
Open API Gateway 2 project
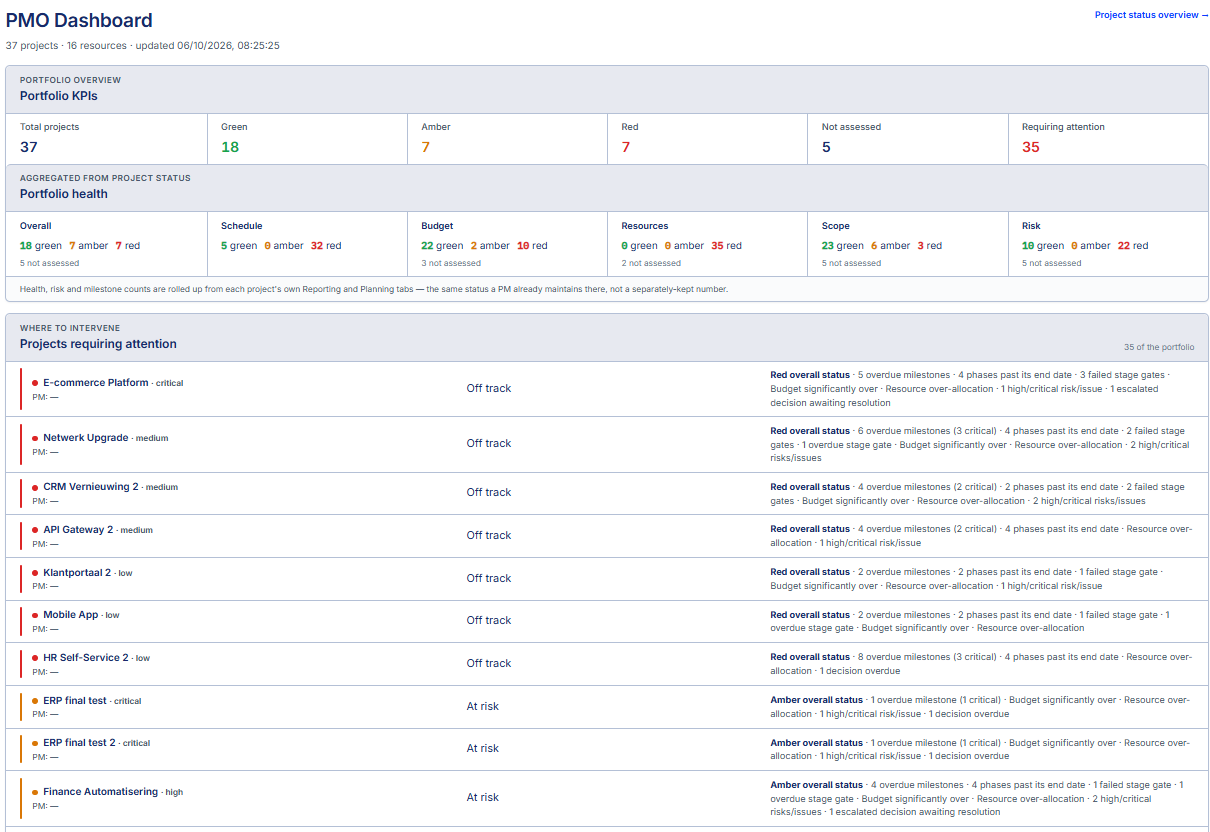78,530
